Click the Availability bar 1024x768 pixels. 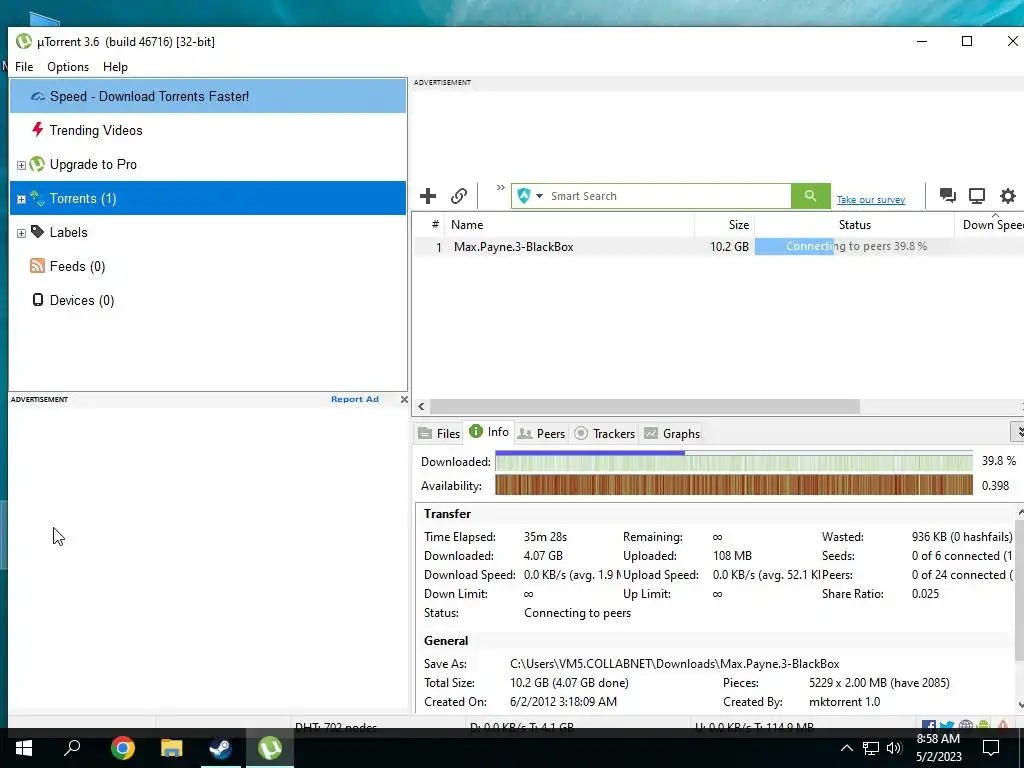pos(734,485)
